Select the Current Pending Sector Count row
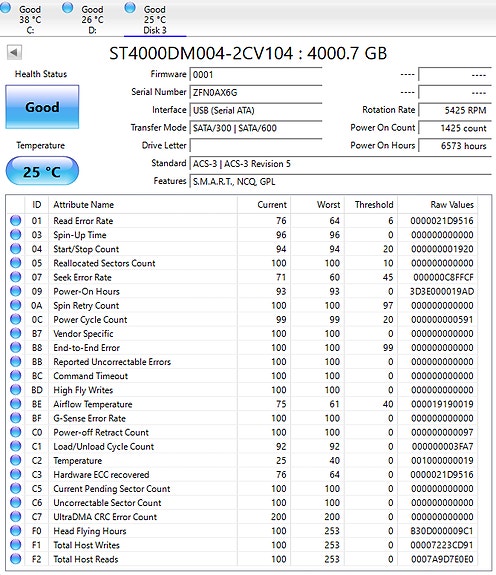This screenshot has width=496, height=575. [242, 488]
